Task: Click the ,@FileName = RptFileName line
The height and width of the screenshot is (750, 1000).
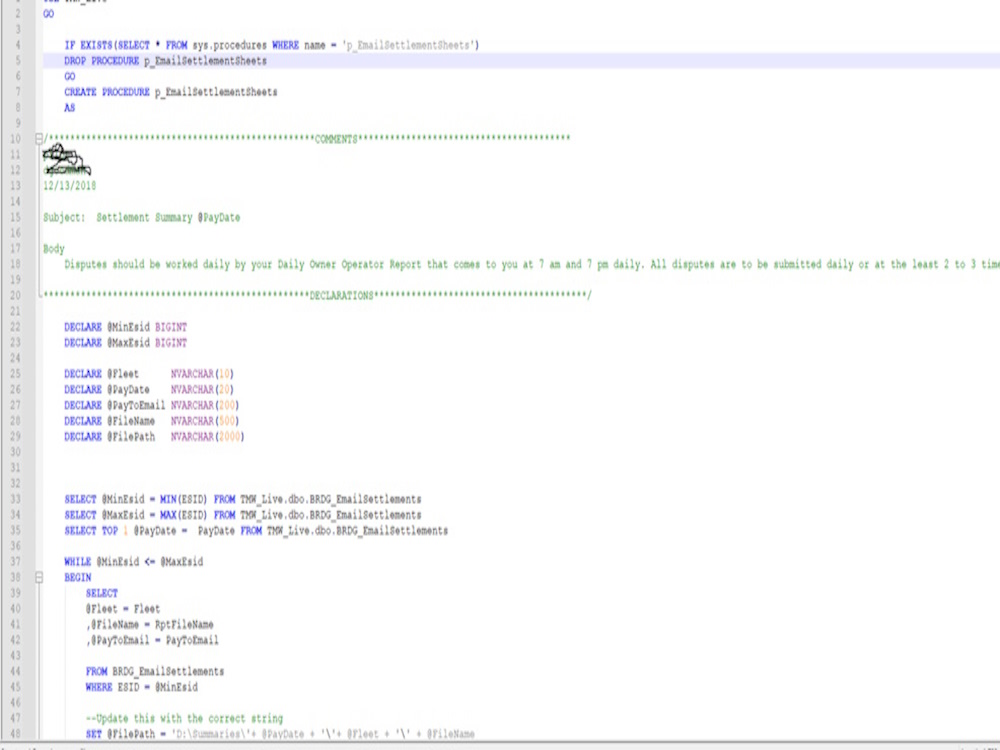Action: [150, 624]
